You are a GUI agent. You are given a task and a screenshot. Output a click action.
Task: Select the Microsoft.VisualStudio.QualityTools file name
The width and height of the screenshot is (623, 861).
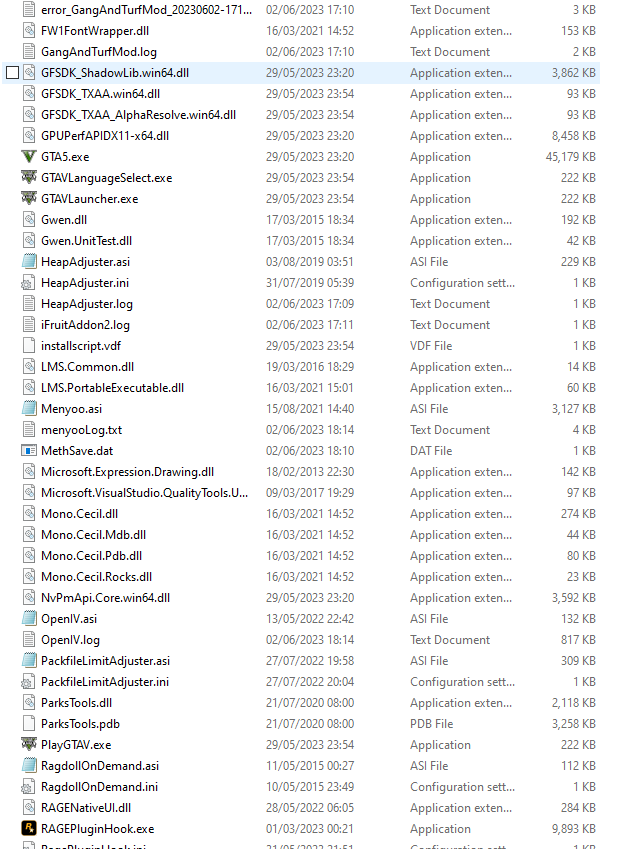pos(144,493)
